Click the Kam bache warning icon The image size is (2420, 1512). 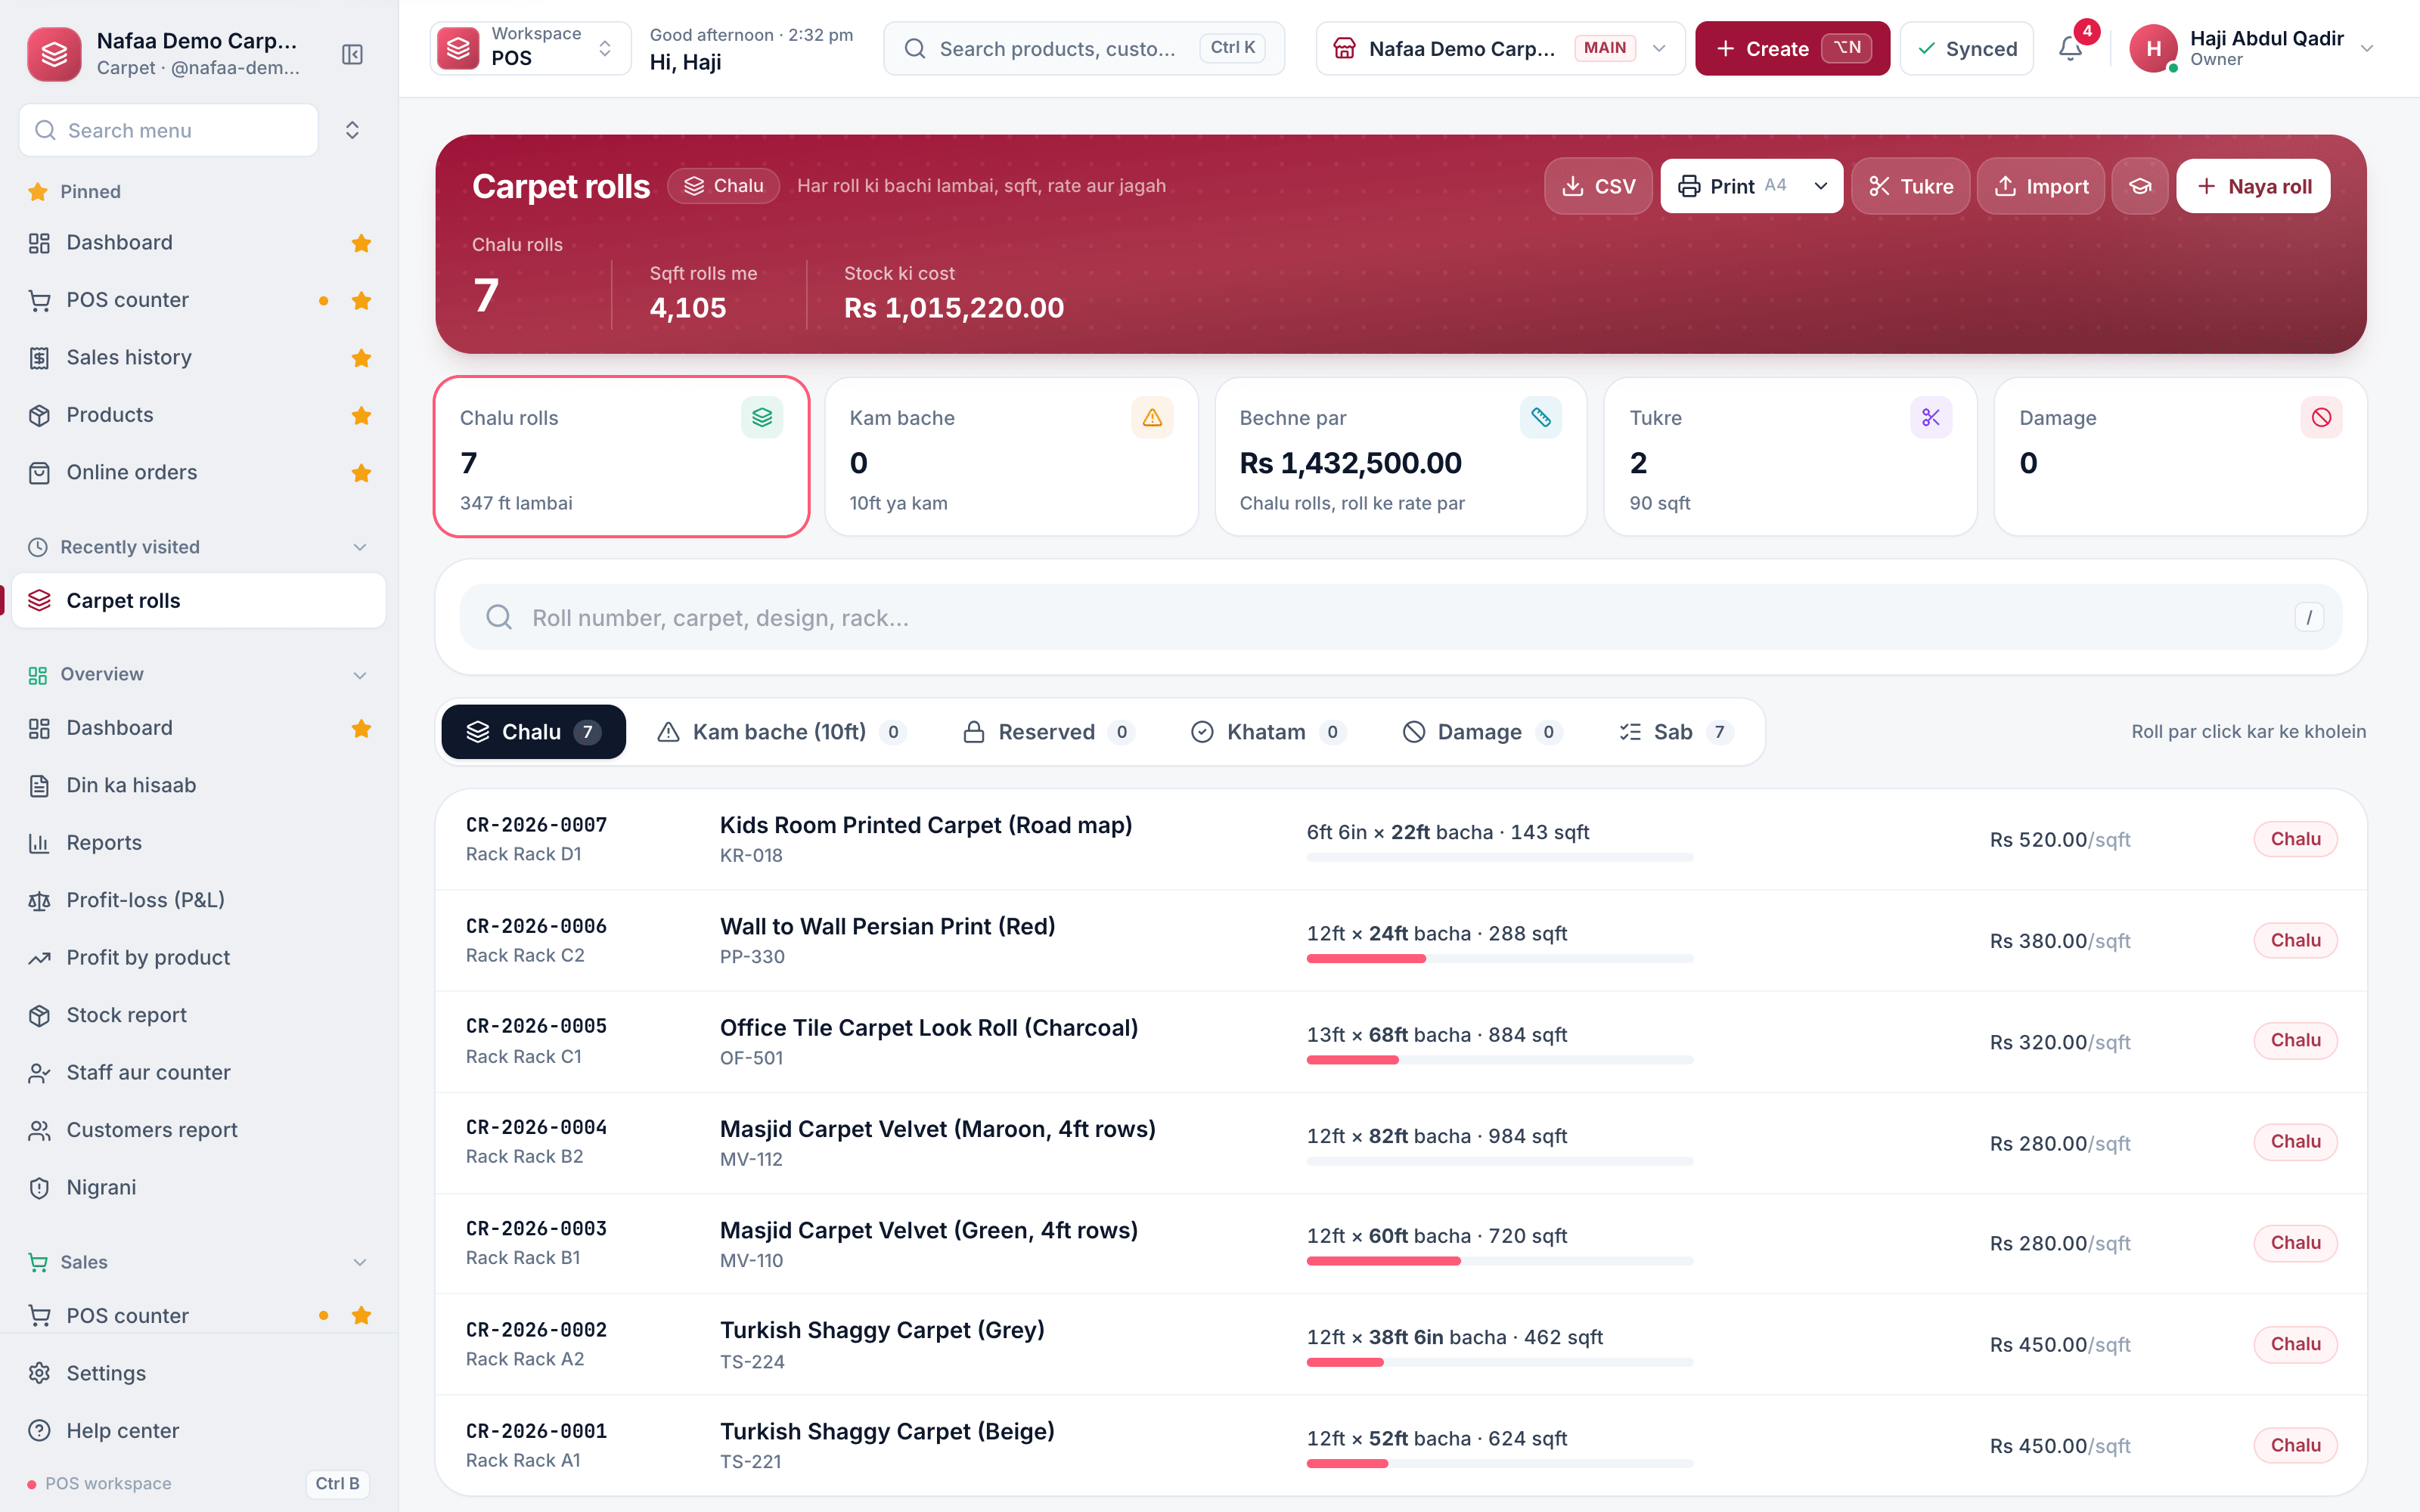(x=1152, y=417)
